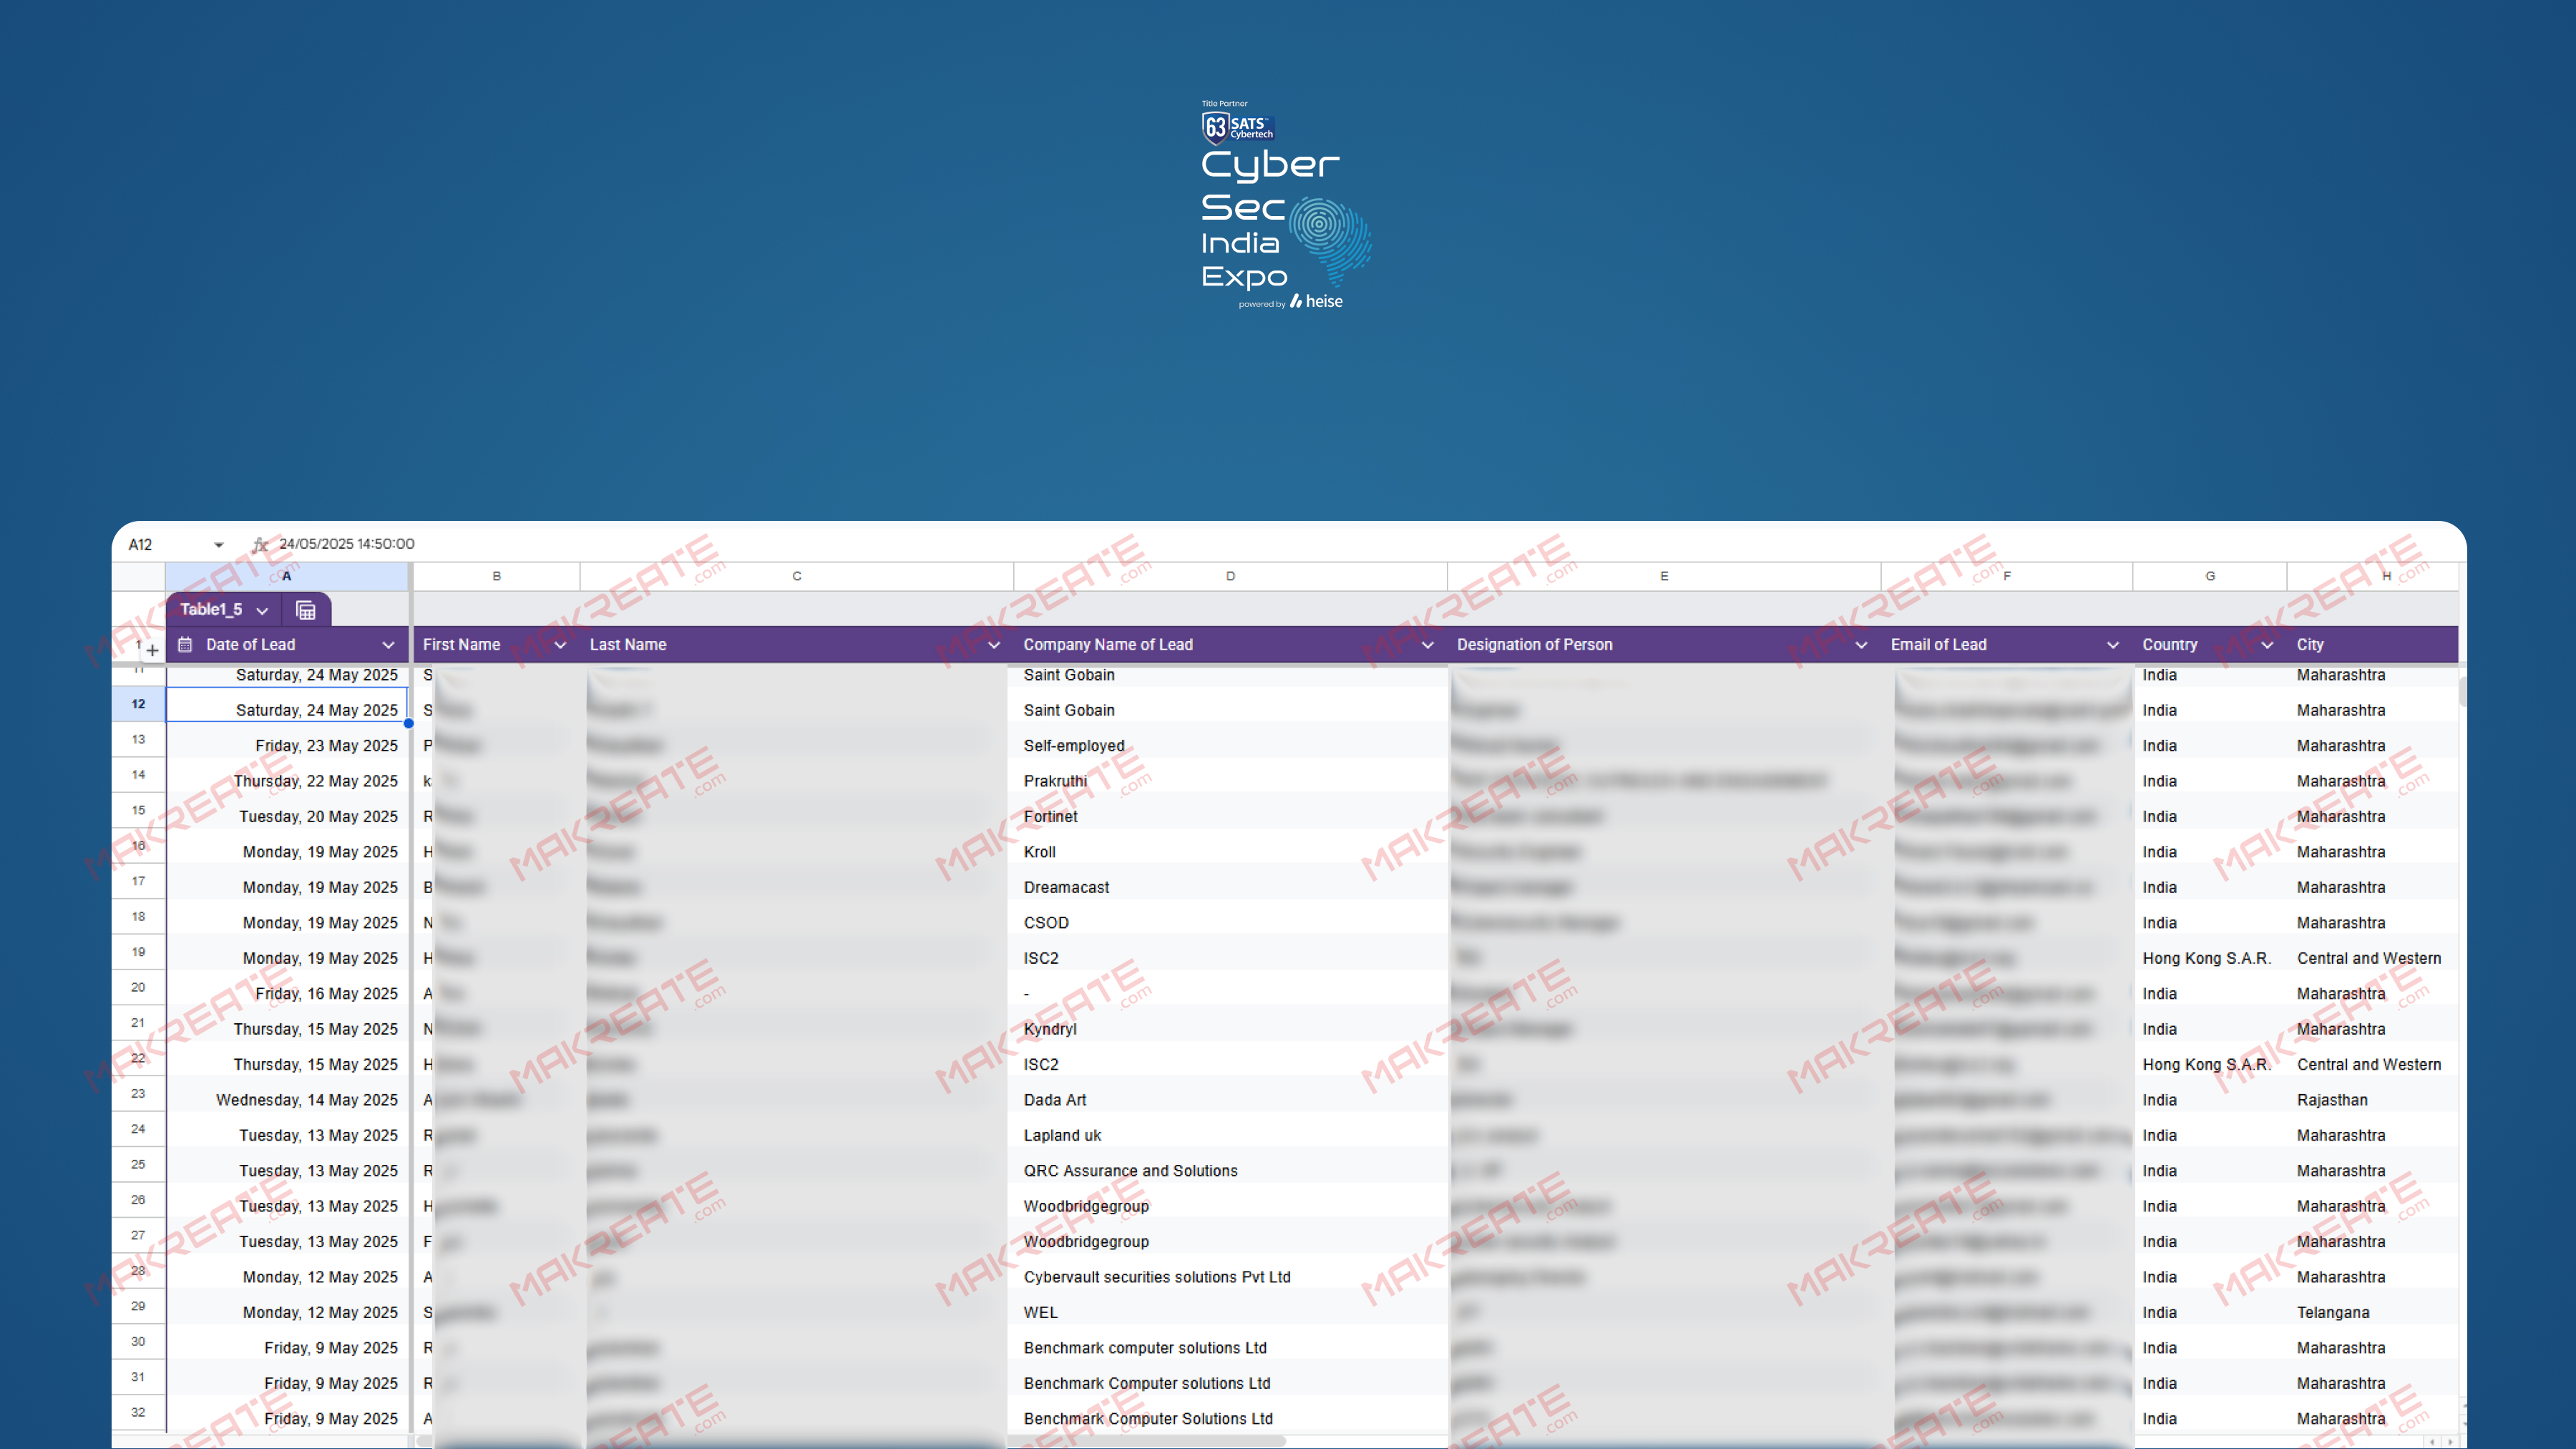
Task: Click the formula bar date value
Action: point(346,544)
